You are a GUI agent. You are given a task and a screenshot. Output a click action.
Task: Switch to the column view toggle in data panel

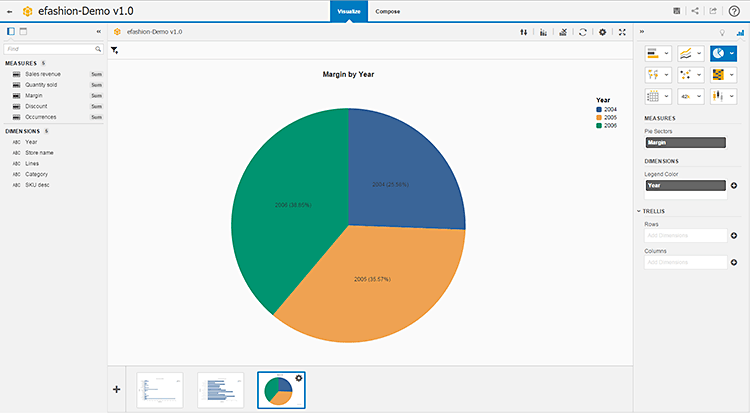(x=23, y=32)
